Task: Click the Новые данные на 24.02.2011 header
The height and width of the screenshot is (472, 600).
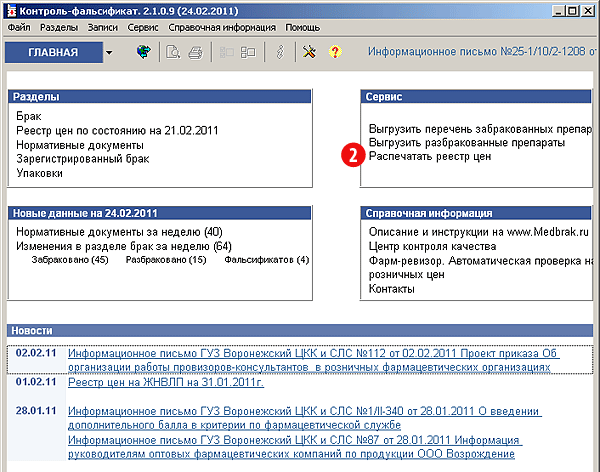Action: [x=160, y=213]
